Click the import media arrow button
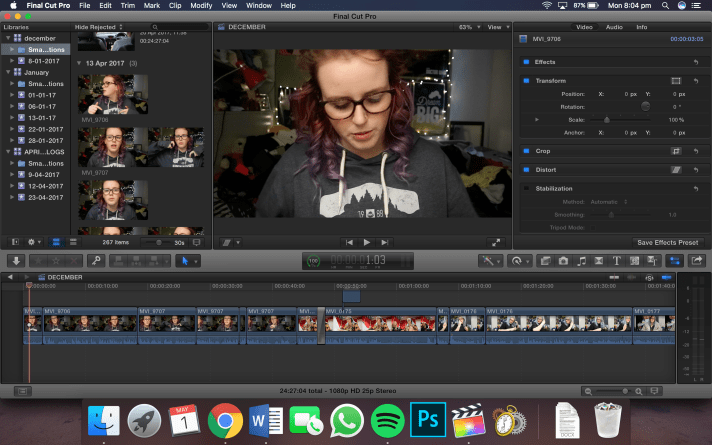The width and height of the screenshot is (712, 445). point(17,260)
